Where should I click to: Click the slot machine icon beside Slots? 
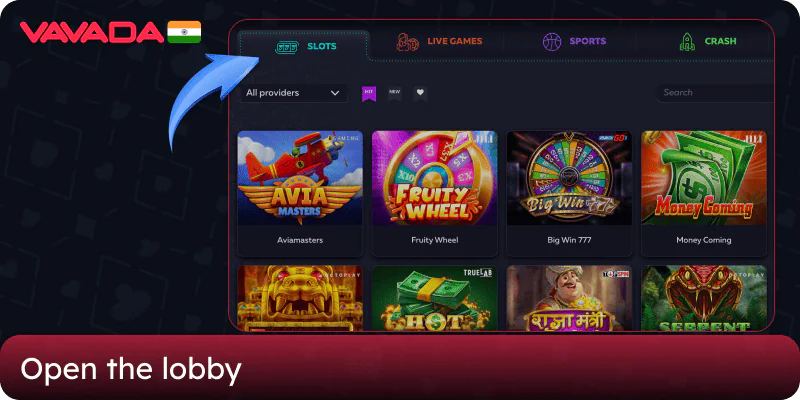pos(286,47)
